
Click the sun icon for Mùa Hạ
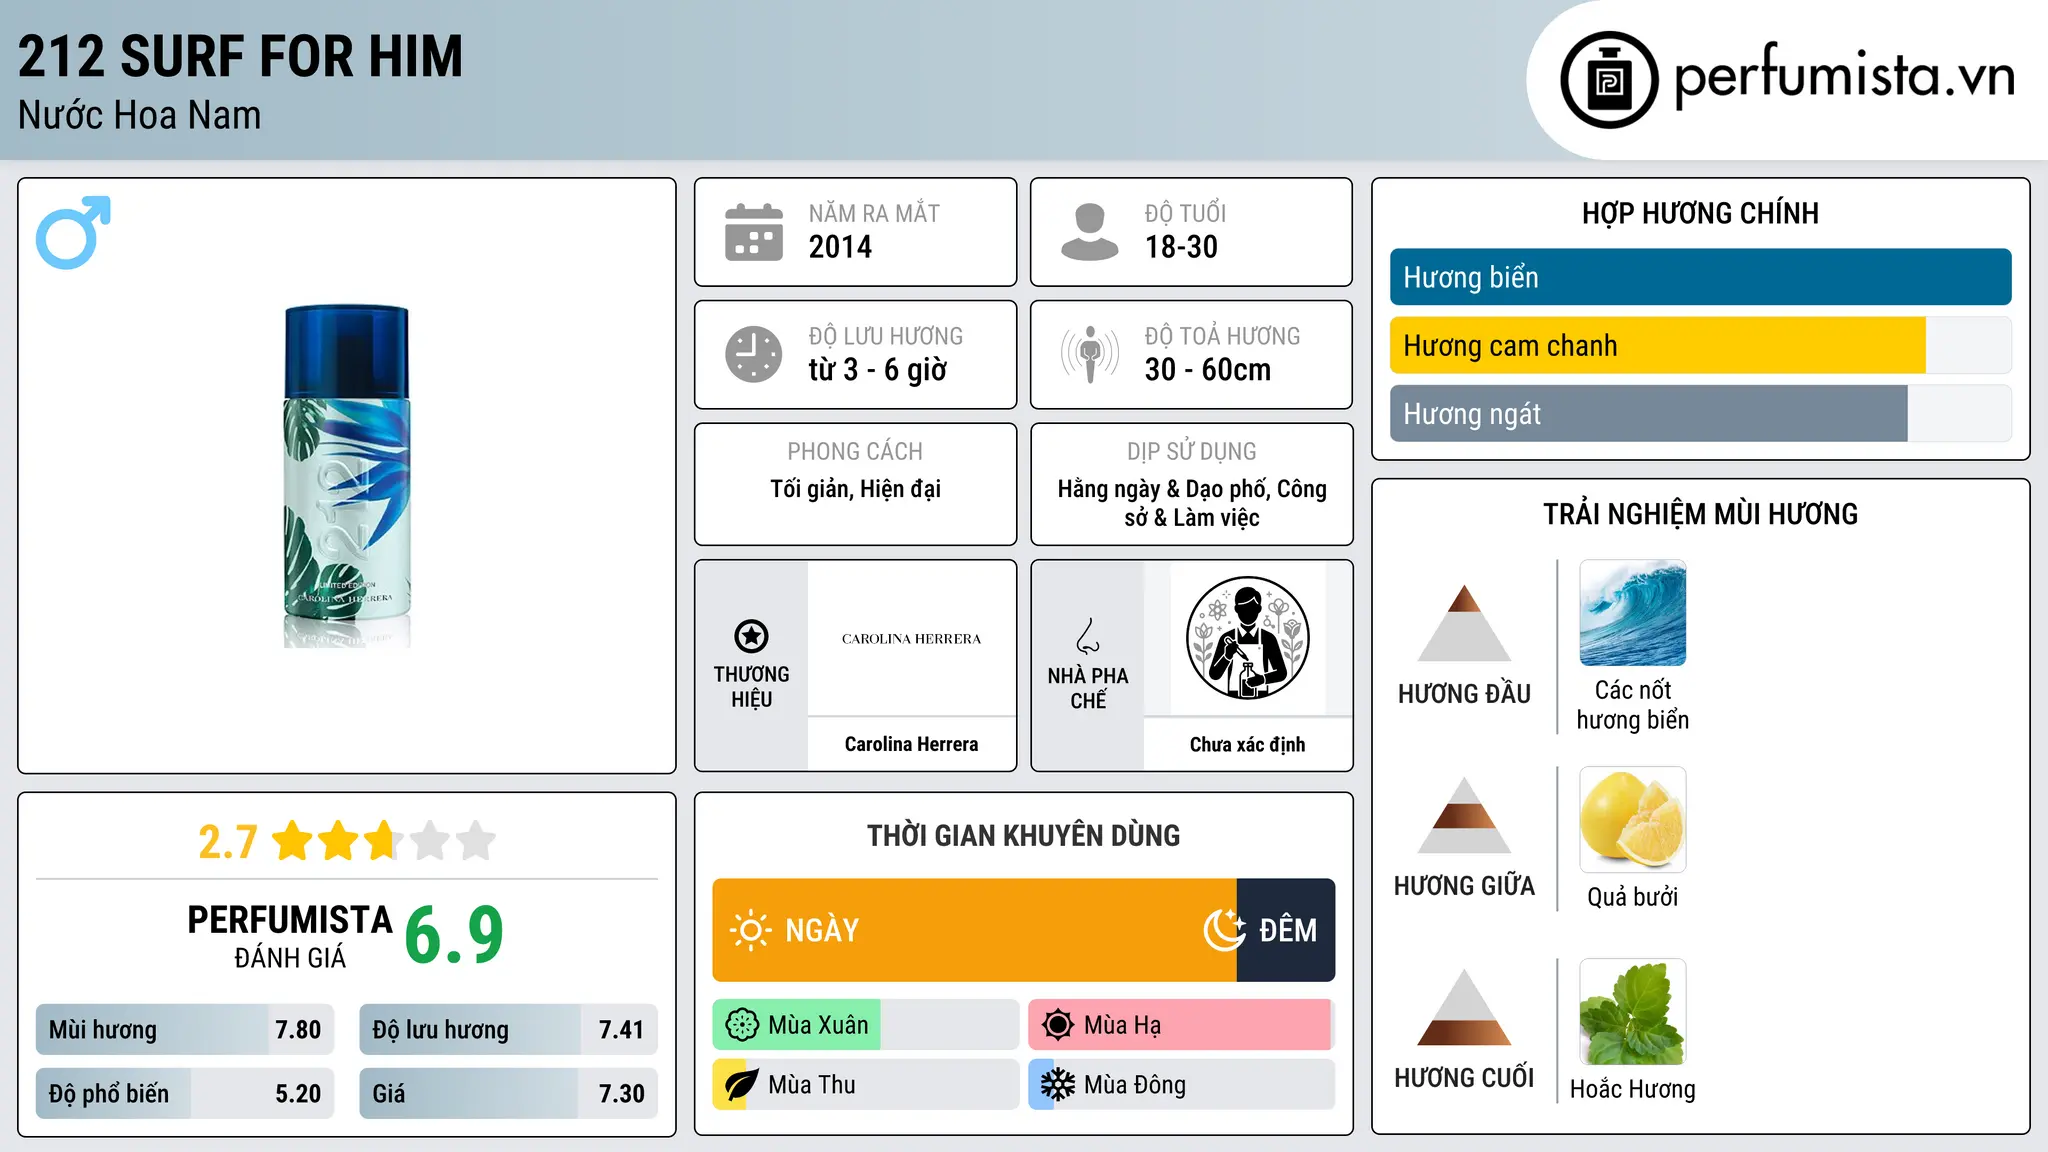point(1058,1025)
